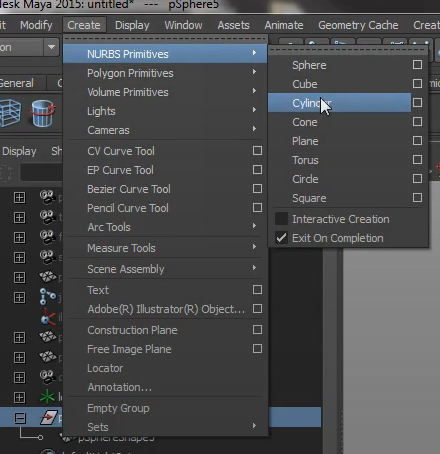Expand Cameras submenu

pyautogui.click(x=165, y=130)
